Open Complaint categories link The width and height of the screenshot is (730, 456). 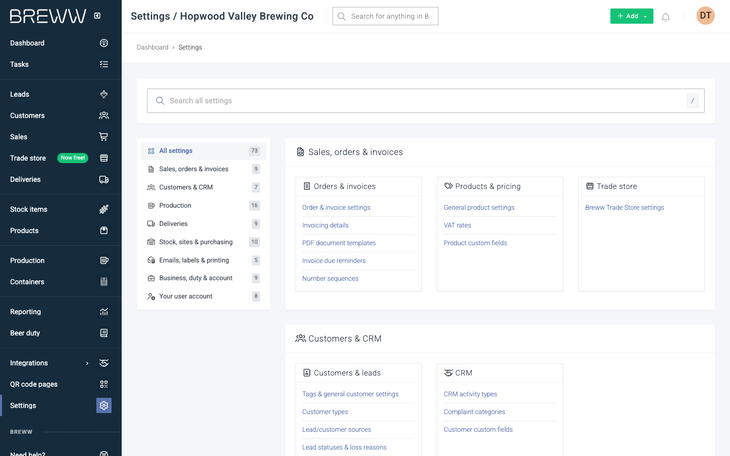click(x=474, y=412)
